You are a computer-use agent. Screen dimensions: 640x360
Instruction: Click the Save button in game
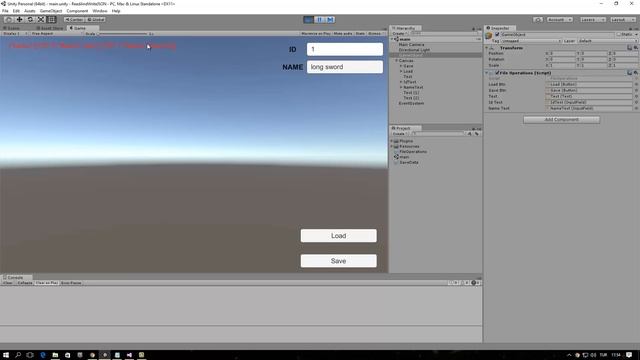click(339, 261)
